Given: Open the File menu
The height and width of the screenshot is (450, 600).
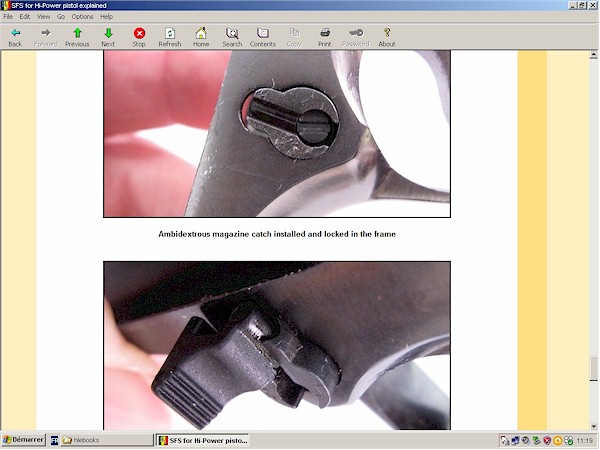Looking at the screenshot, I should (8, 16).
